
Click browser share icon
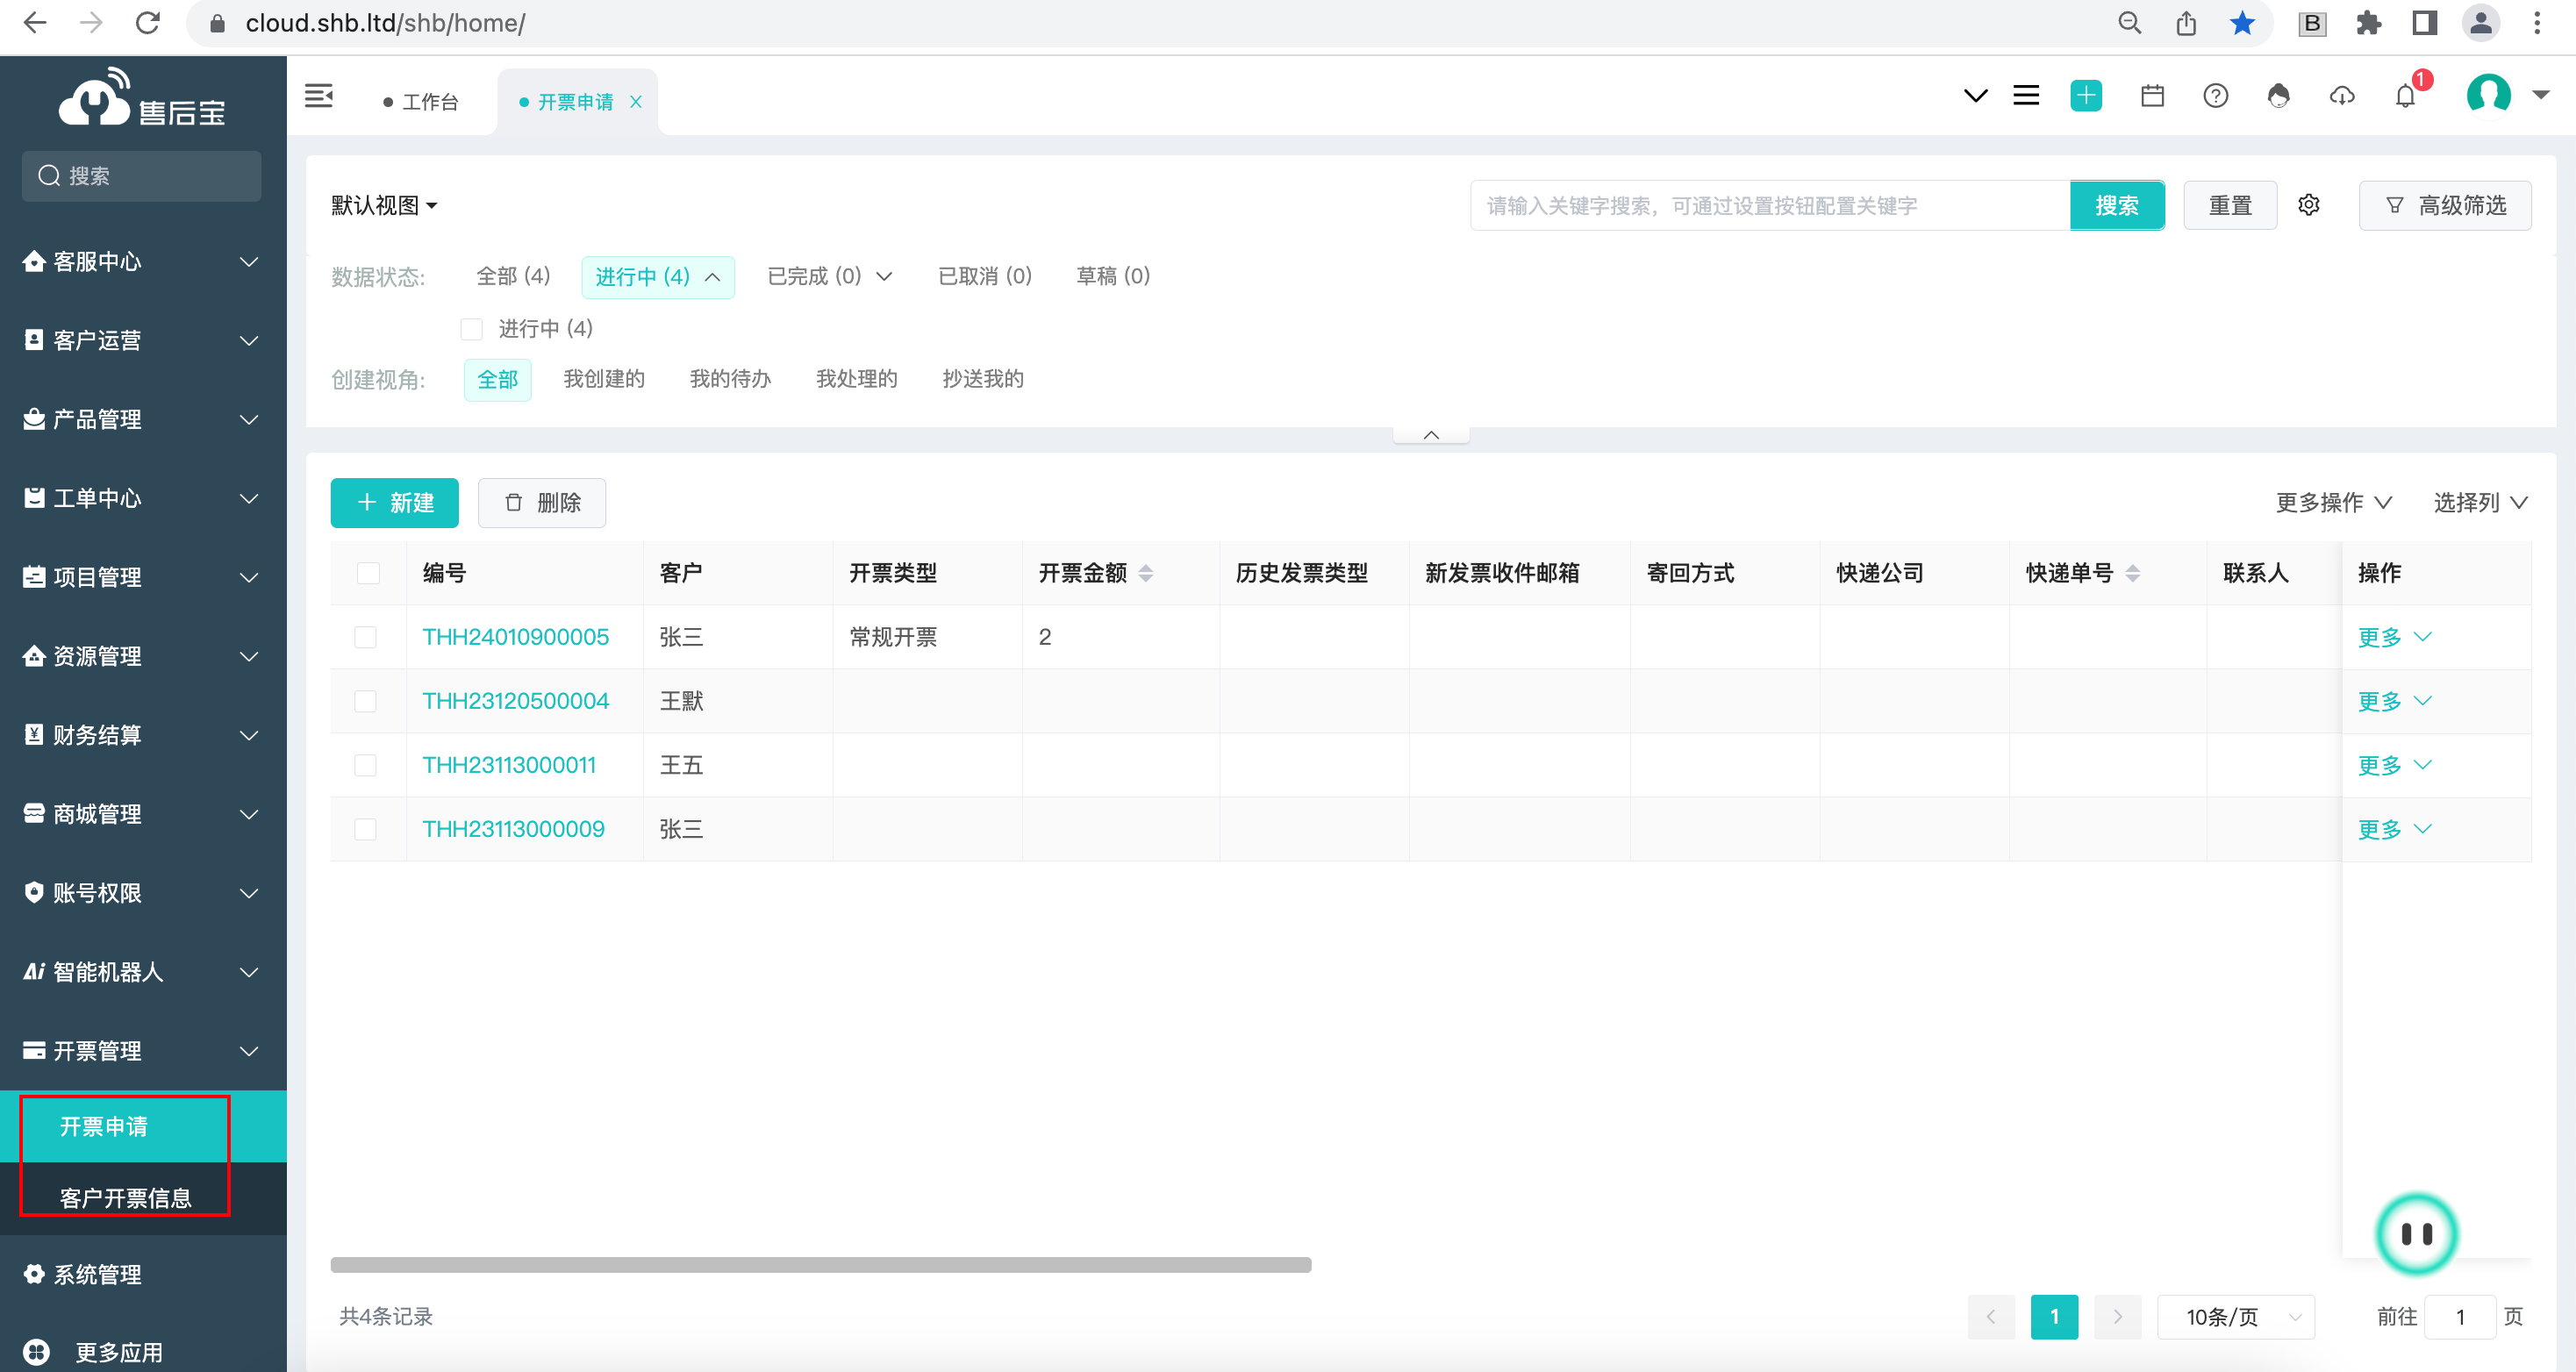pos(2186,23)
